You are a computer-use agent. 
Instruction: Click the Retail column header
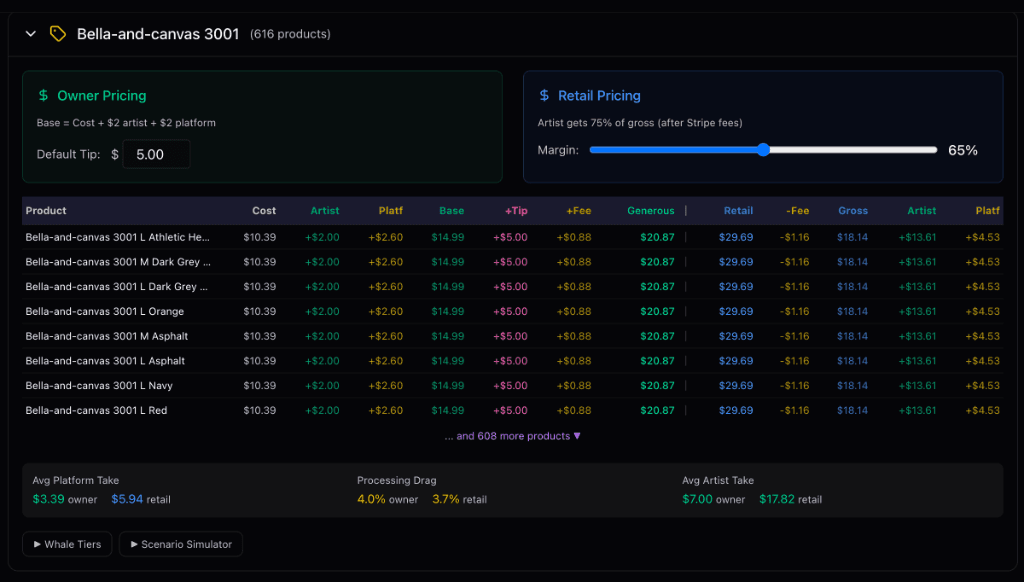click(738, 211)
